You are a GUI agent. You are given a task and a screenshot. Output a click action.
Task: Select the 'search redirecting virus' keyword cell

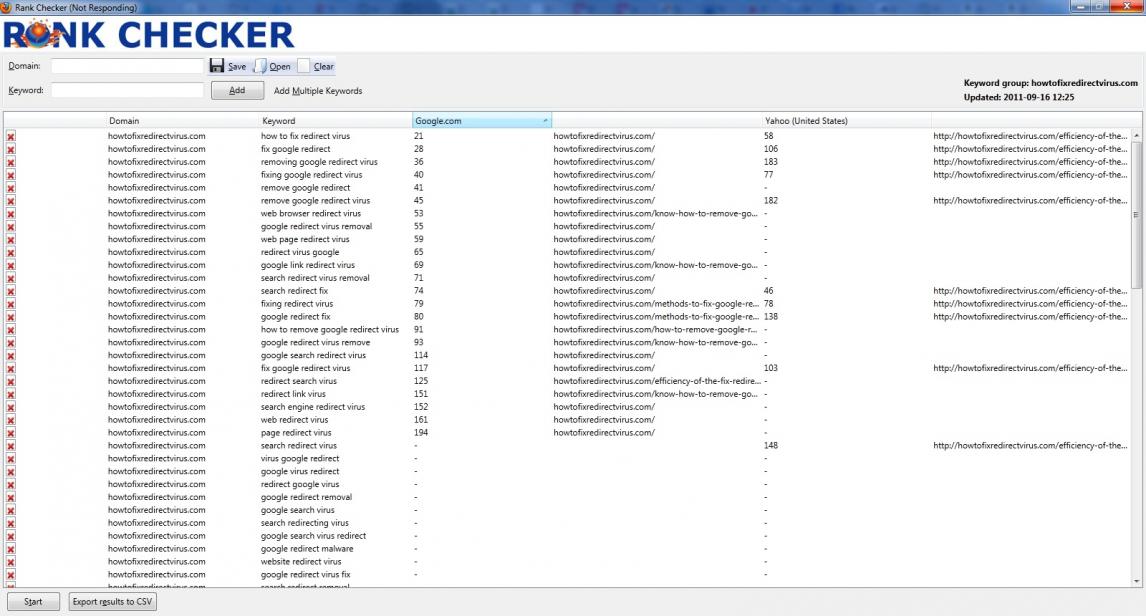(305, 523)
